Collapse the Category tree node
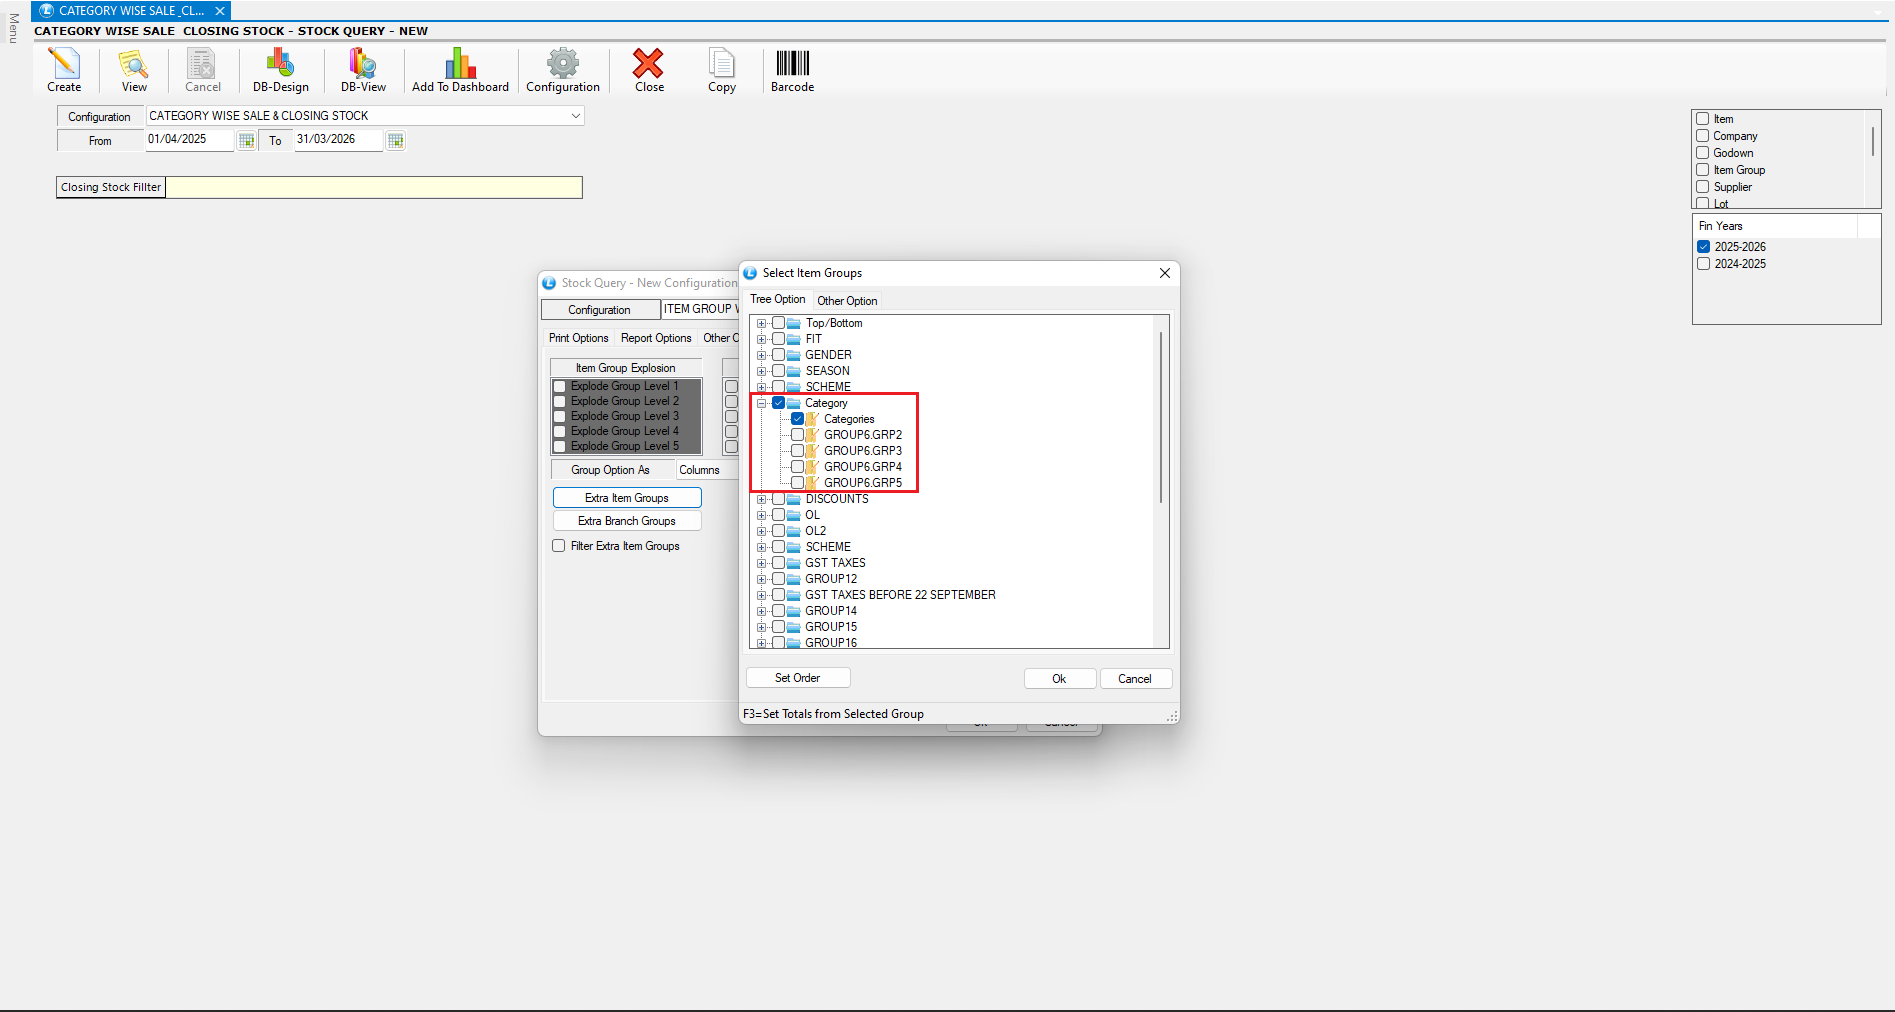Viewport: 1895px width, 1012px height. (761, 403)
